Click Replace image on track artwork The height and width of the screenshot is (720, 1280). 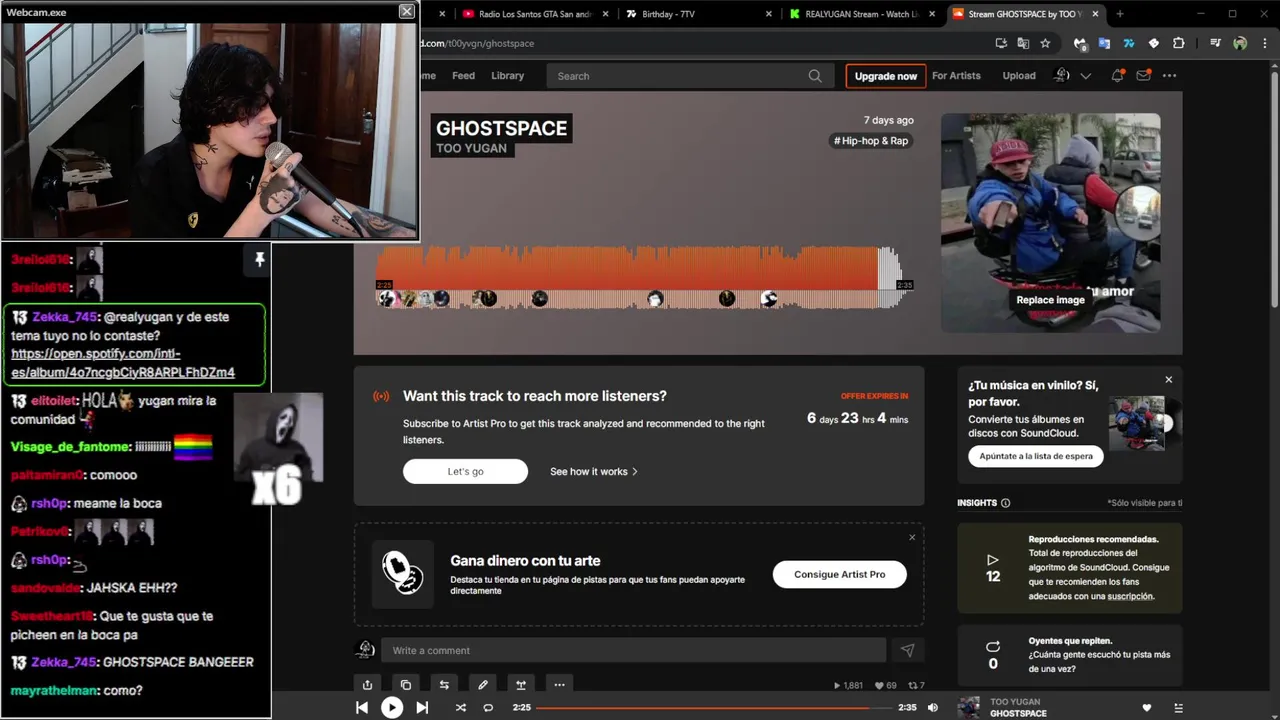(1050, 300)
